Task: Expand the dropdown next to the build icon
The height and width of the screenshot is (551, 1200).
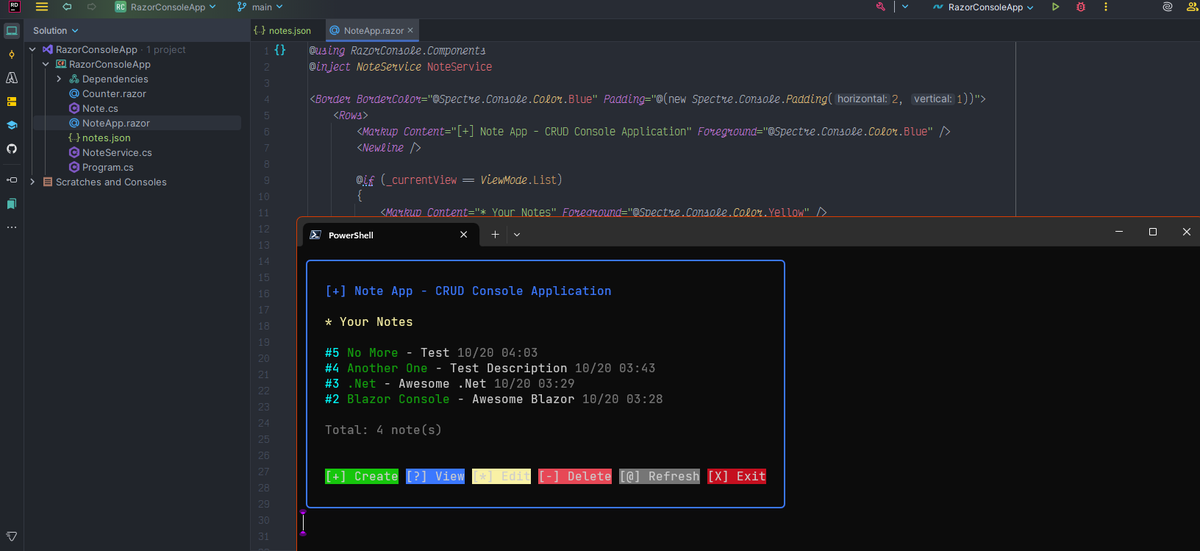Action: click(904, 7)
